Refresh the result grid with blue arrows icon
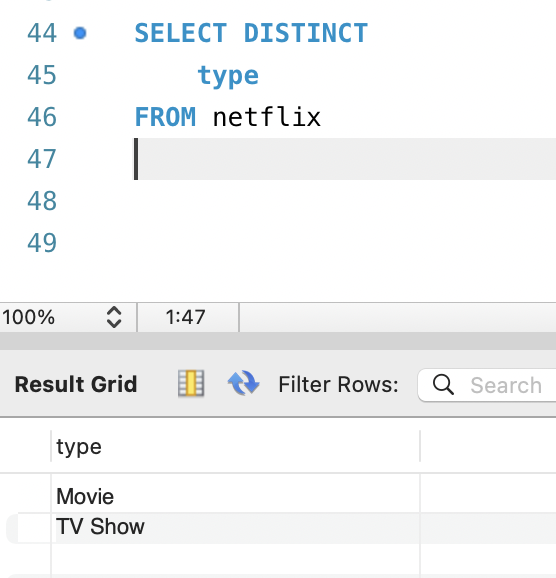The height and width of the screenshot is (578, 556). [243, 383]
